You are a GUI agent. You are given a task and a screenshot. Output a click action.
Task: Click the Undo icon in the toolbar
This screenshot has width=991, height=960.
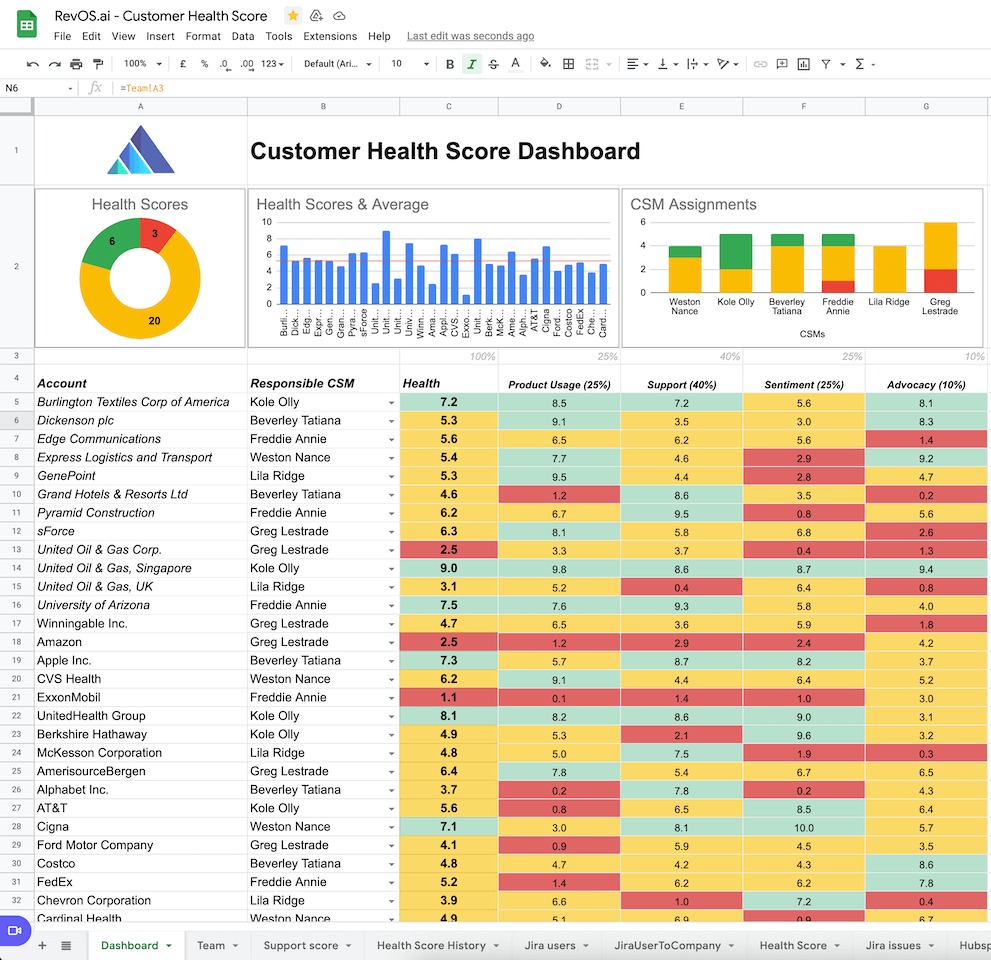[x=33, y=64]
